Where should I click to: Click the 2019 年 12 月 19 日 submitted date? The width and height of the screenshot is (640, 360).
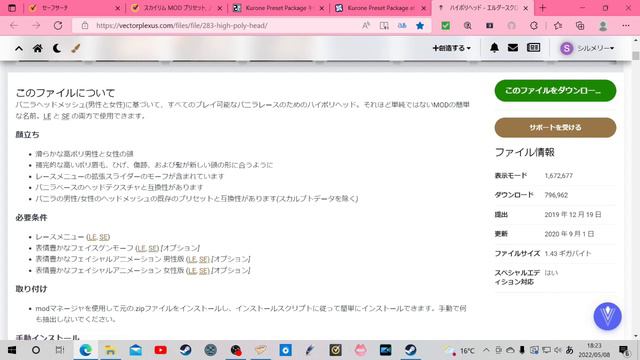coord(573,214)
